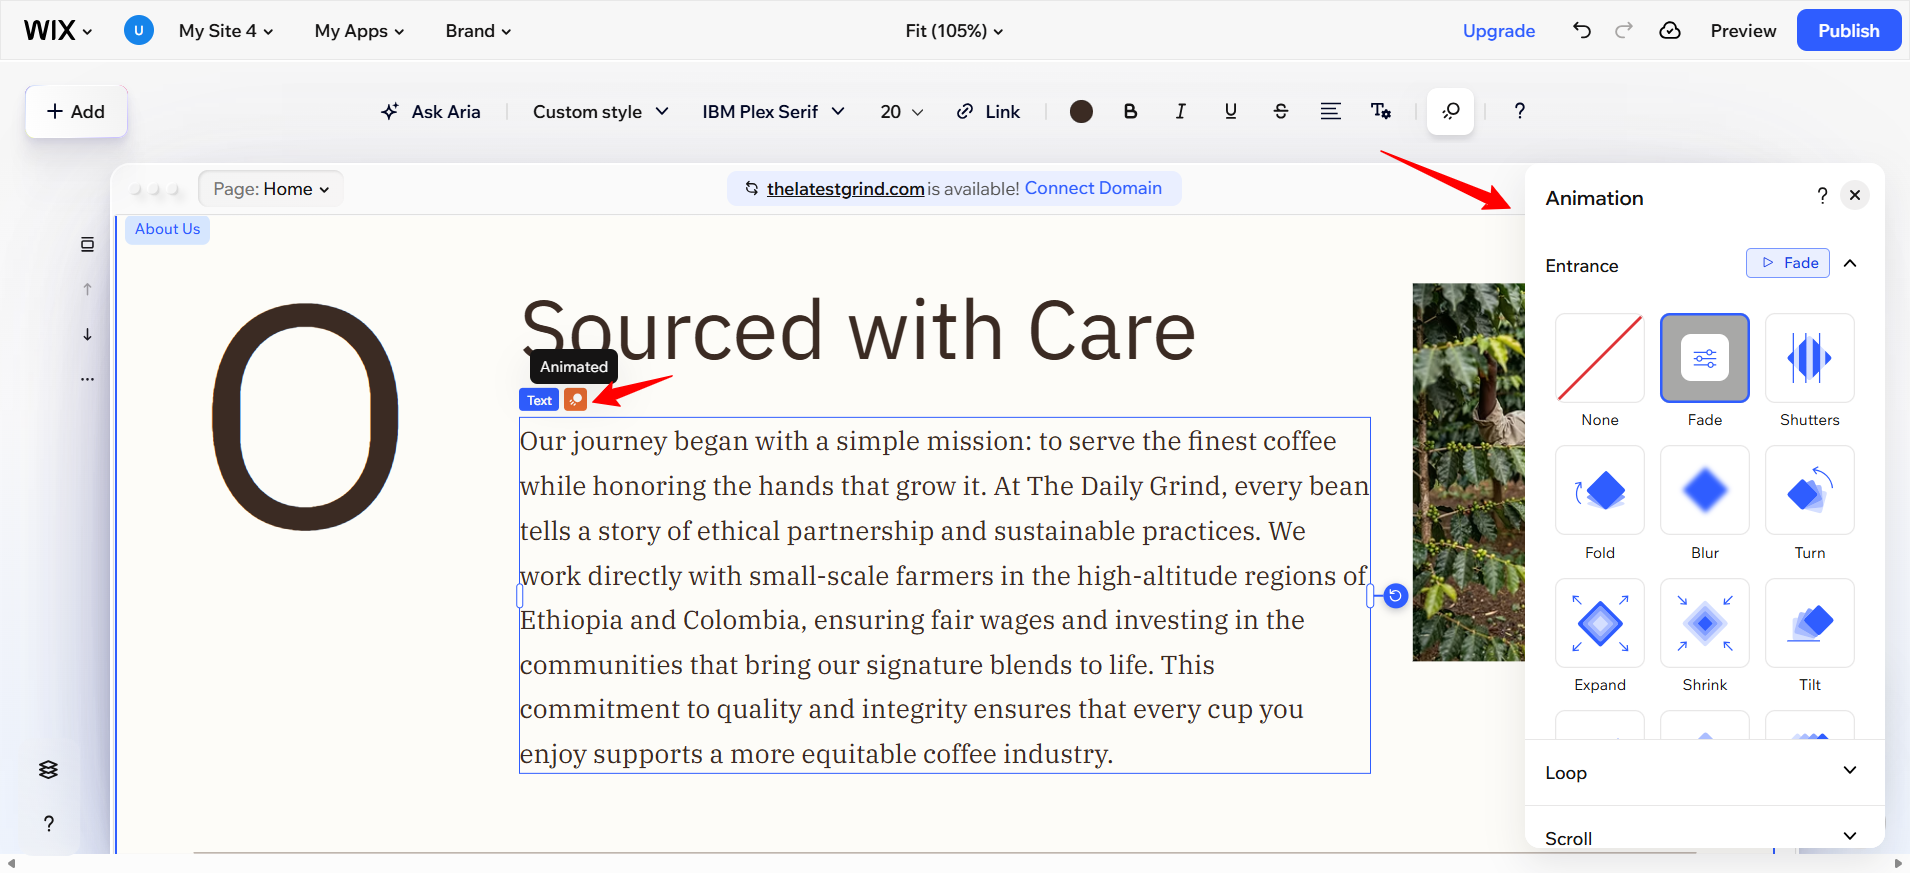Click the Upgrade link
The height and width of the screenshot is (873, 1910).
tap(1498, 30)
